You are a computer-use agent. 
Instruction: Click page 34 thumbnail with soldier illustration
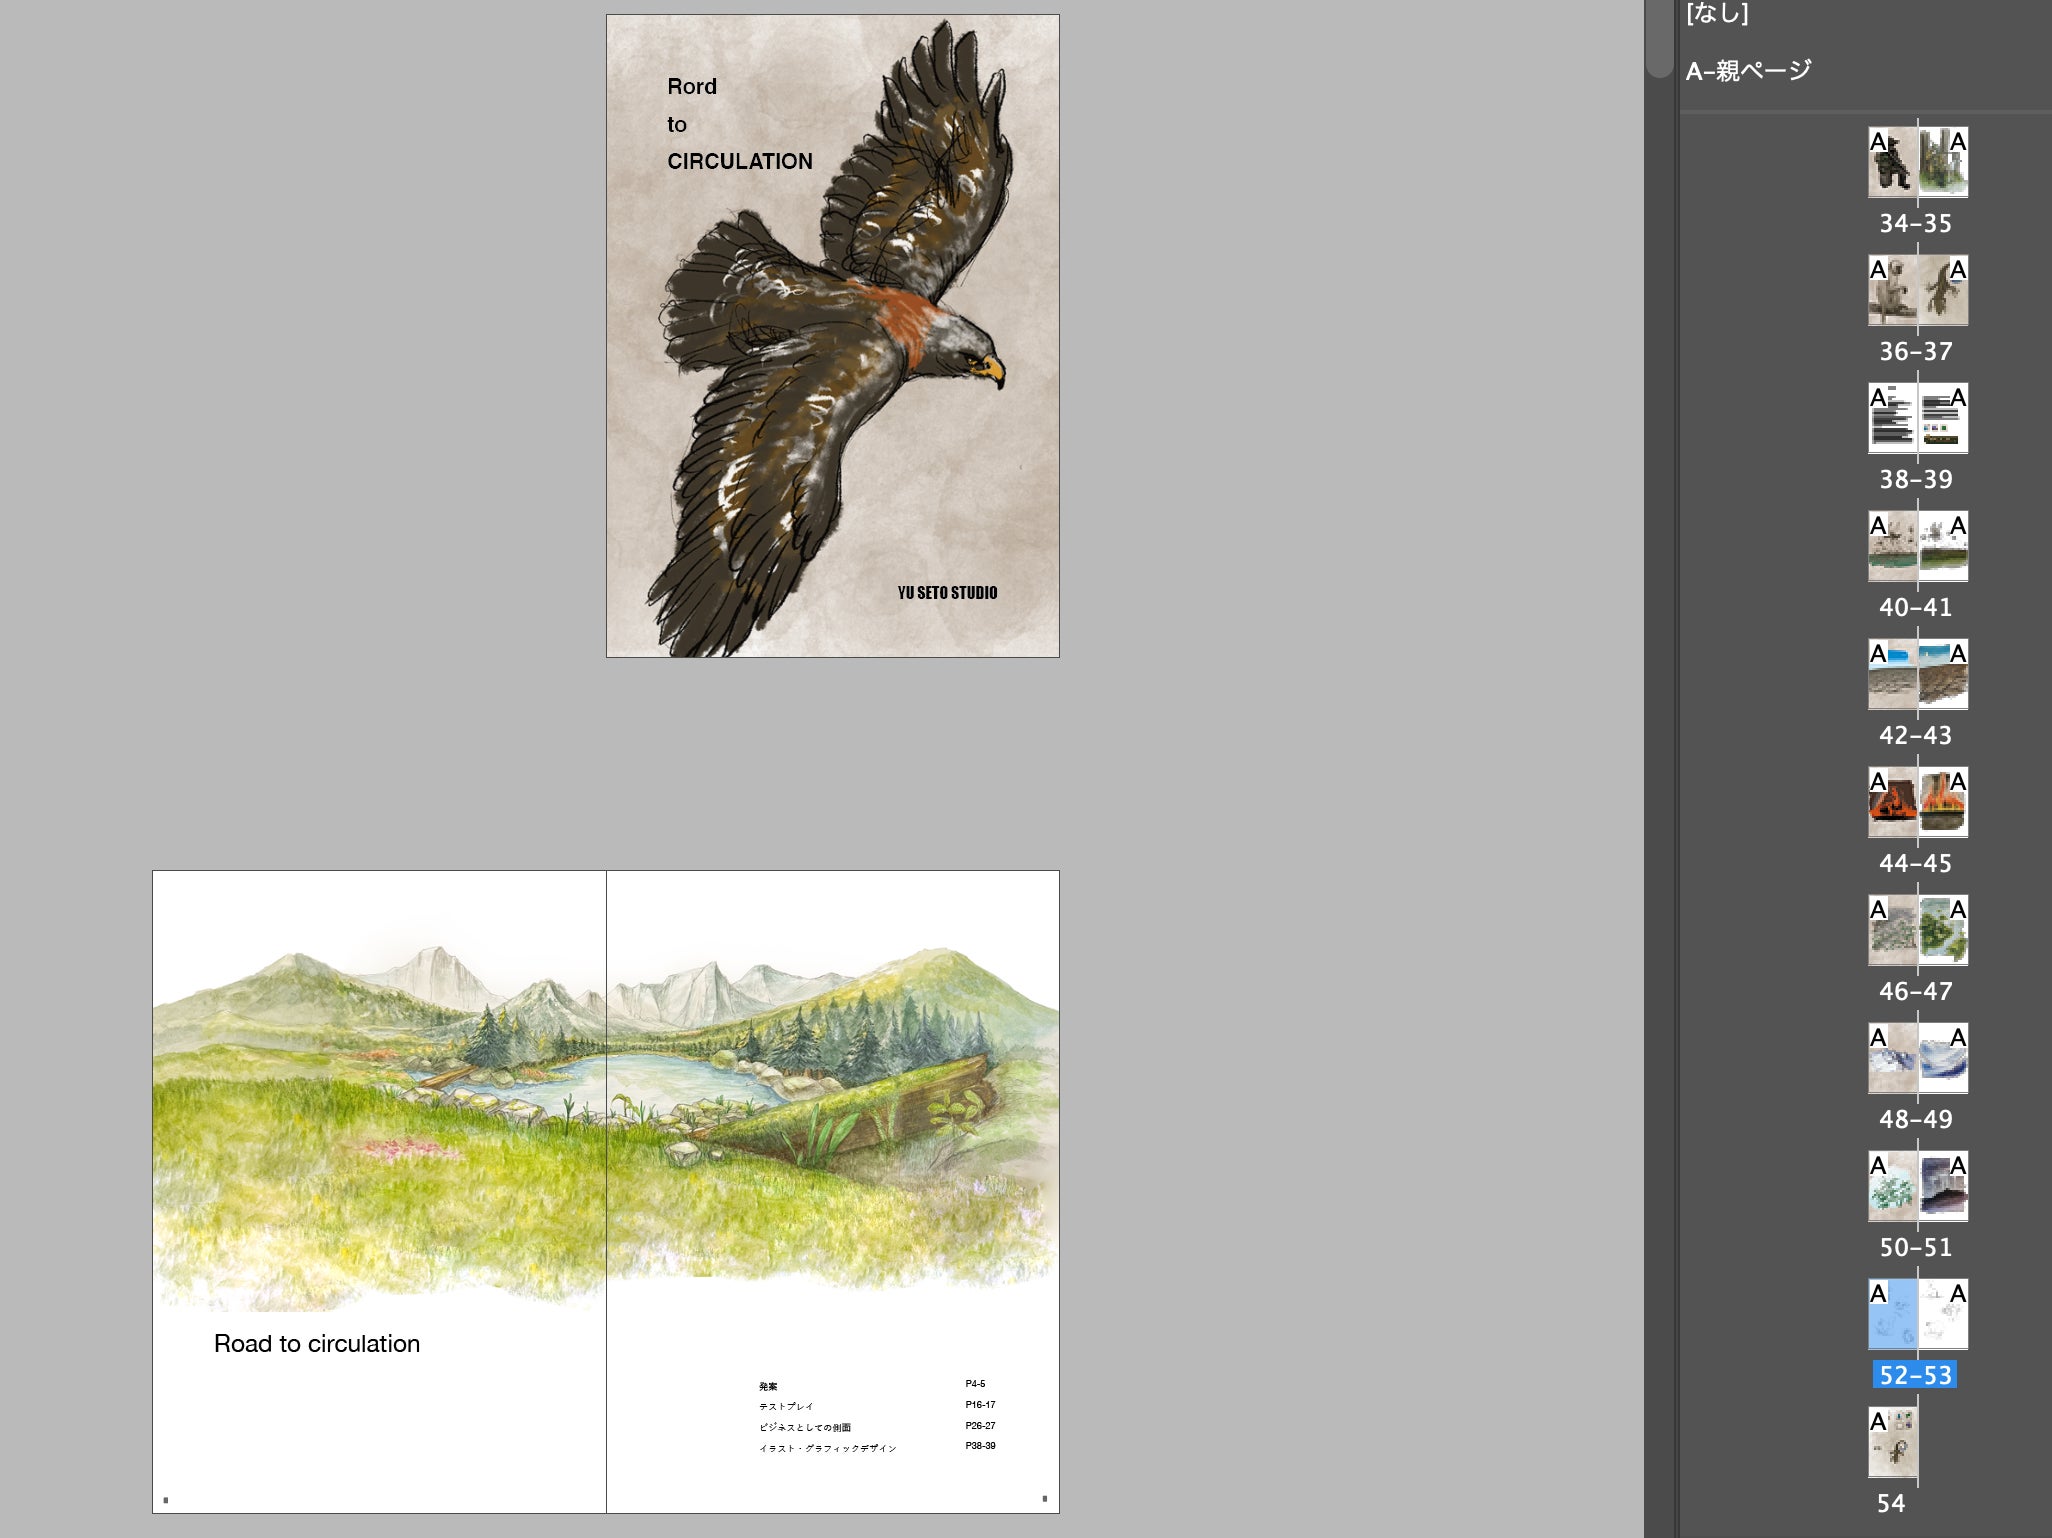(1892, 162)
